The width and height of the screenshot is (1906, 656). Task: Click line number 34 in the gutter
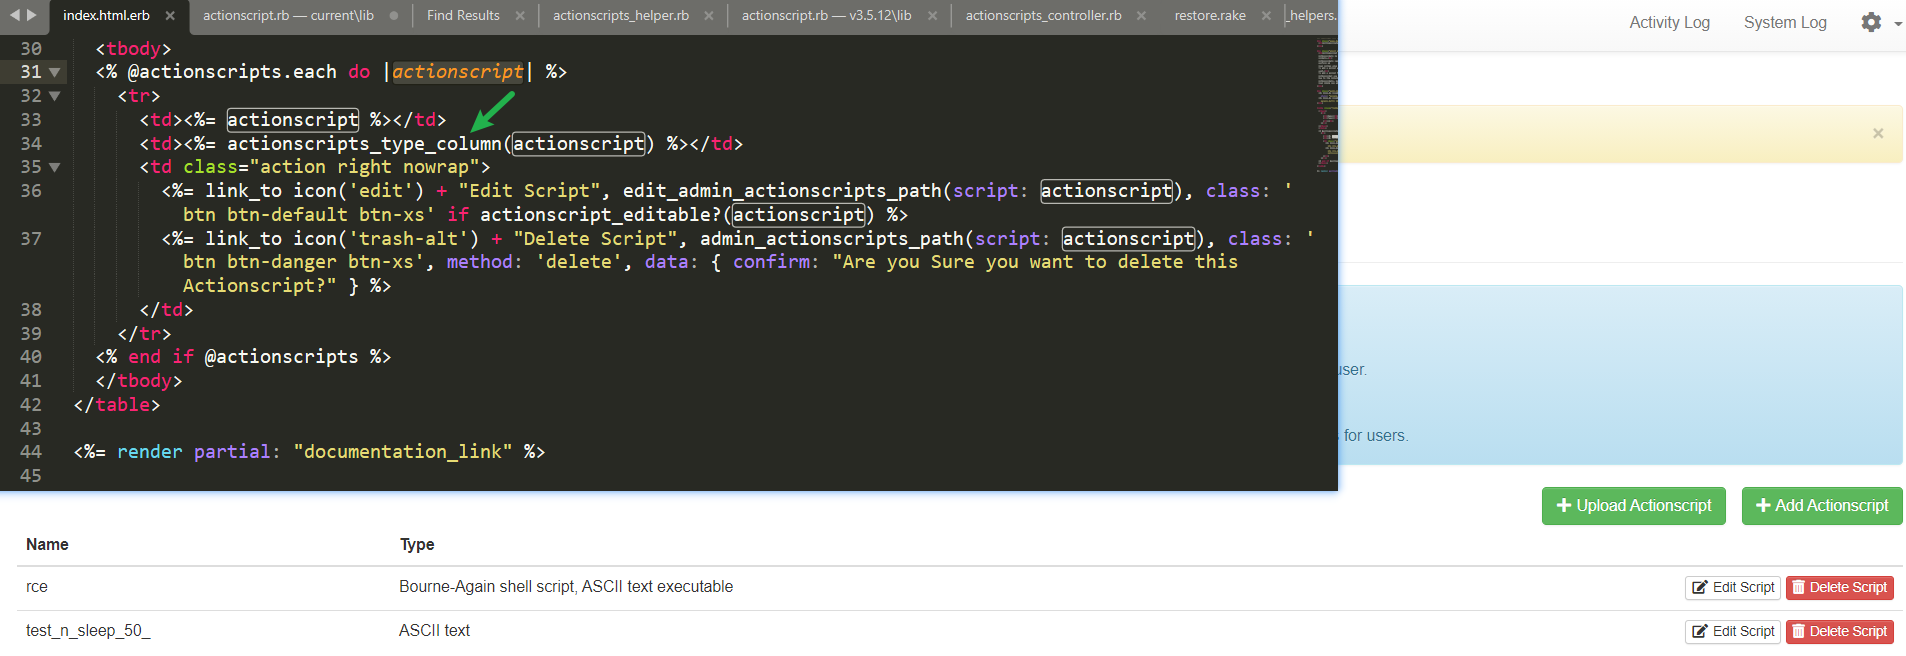[31, 144]
